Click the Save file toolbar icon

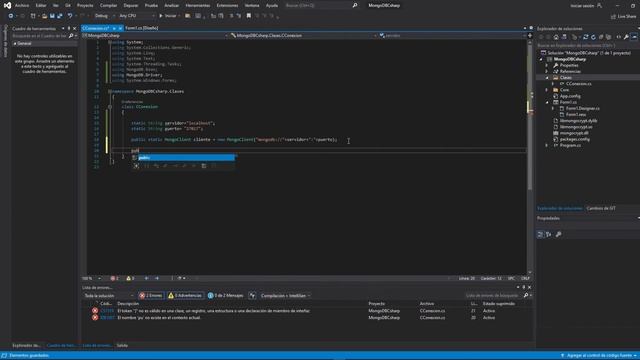(52, 16)
